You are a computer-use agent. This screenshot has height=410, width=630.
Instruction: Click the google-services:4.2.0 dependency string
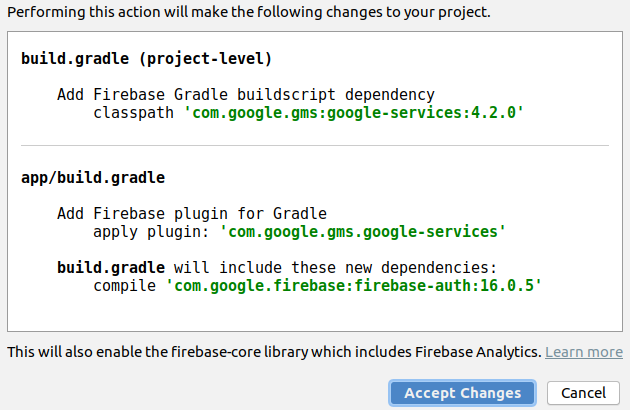[353, 113]
